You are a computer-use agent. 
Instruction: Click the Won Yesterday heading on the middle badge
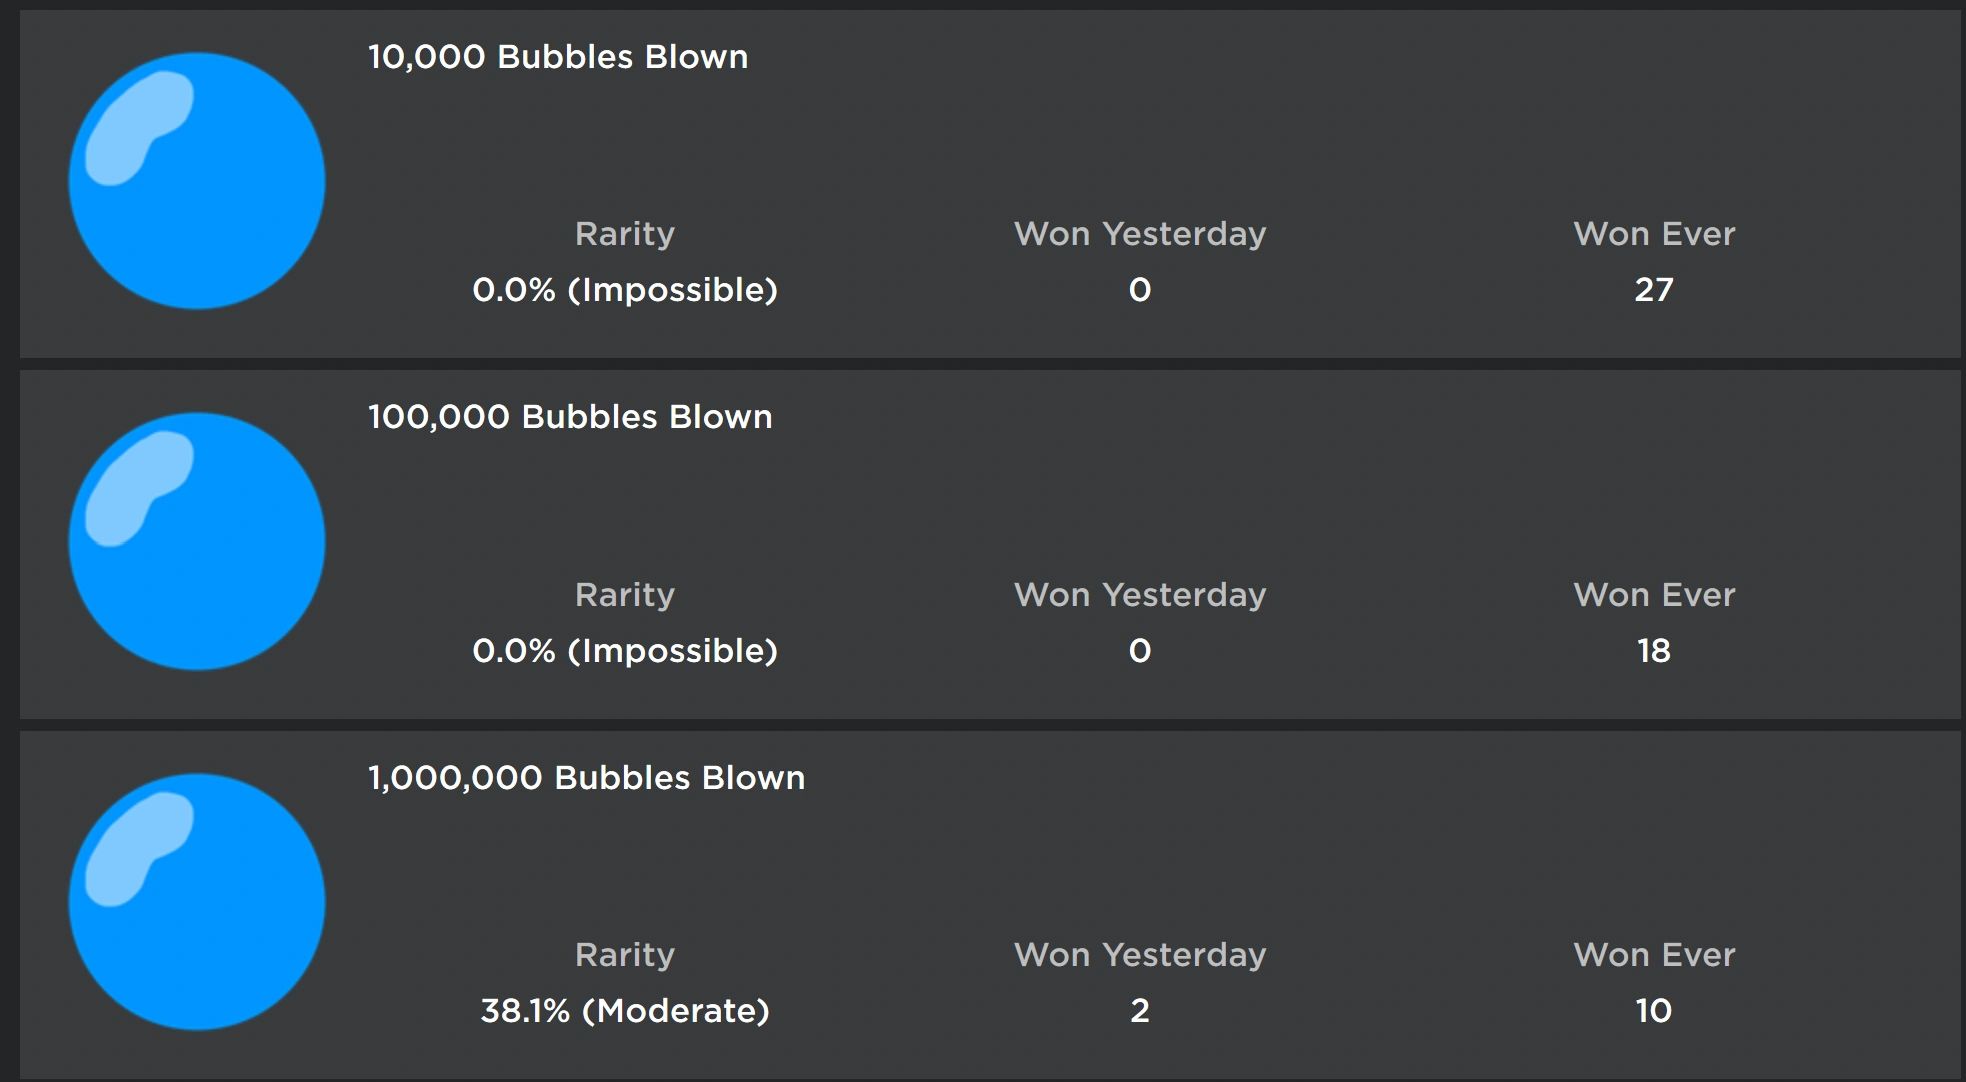pyautogui.click(x=1139, y=594)
